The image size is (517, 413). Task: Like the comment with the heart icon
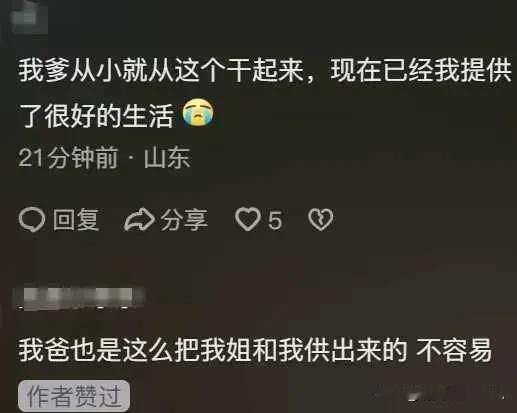click(x=248, y=219)
